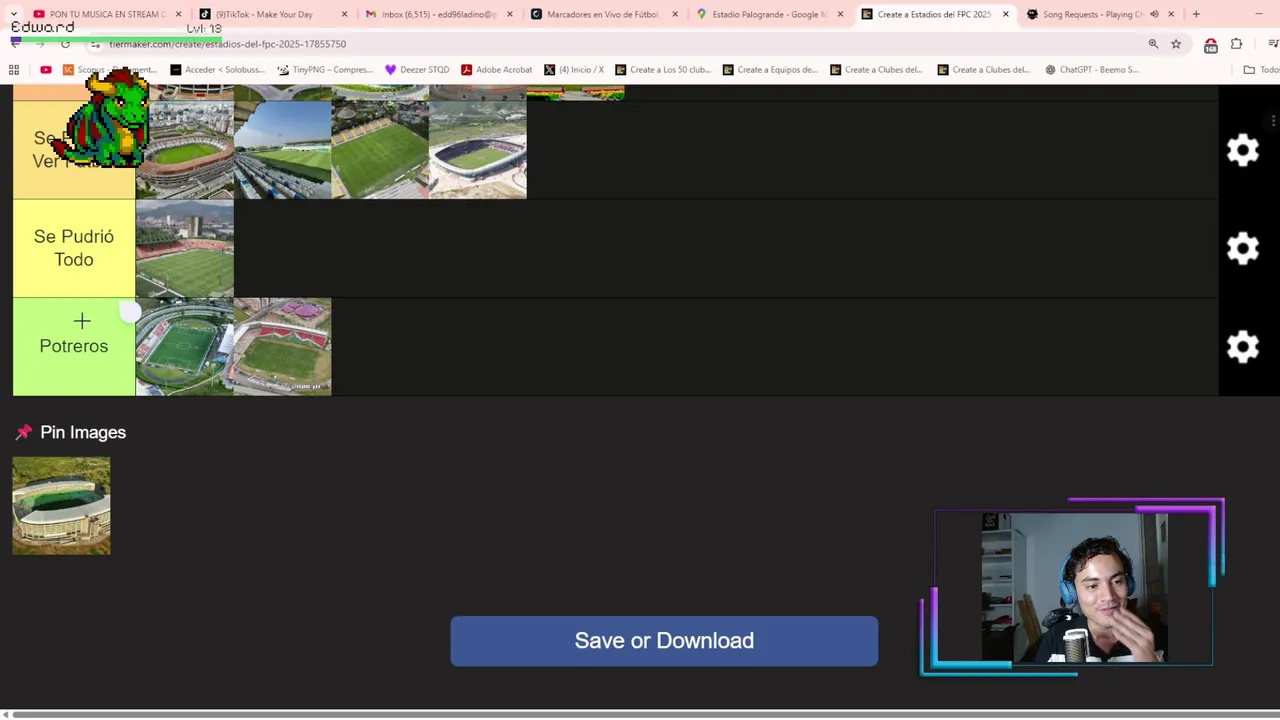Screen dimensions: 1280x720
Task: Click Pin Images heading
Action: point(83,432)
